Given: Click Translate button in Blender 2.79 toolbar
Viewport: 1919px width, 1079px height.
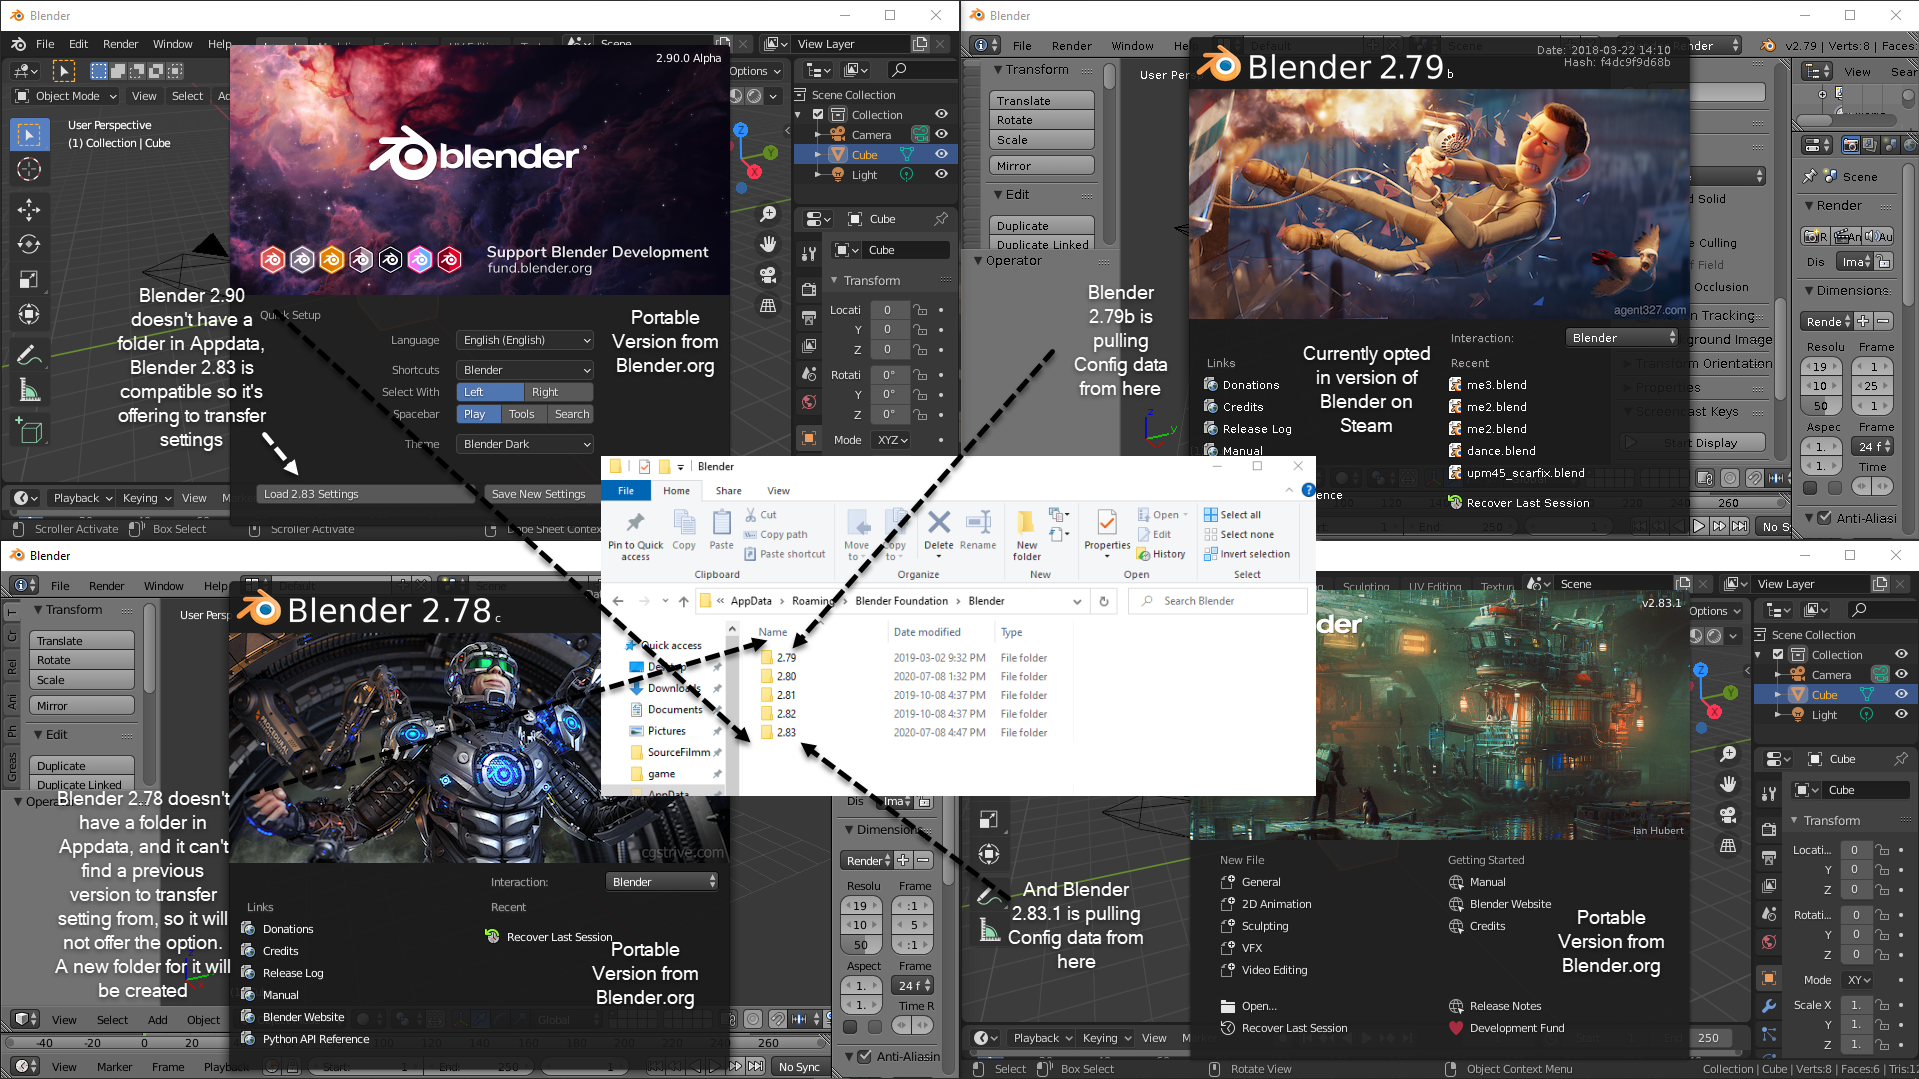Looking at the screenshot, I should coord(1042,101).
